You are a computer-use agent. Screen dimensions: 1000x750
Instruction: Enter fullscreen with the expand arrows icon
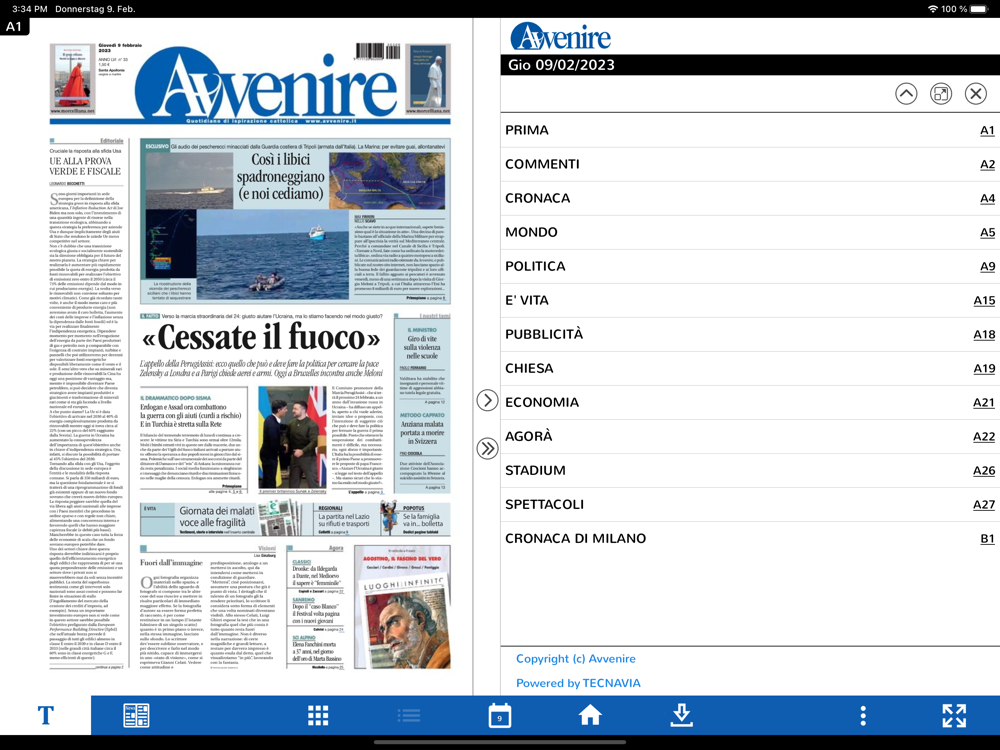click(x=954, y=716)
